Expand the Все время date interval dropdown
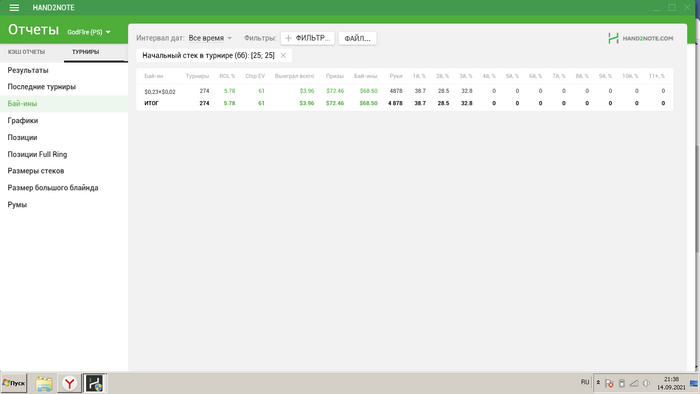The width and height of the screenshot is (700, 394). click(210, 38)
